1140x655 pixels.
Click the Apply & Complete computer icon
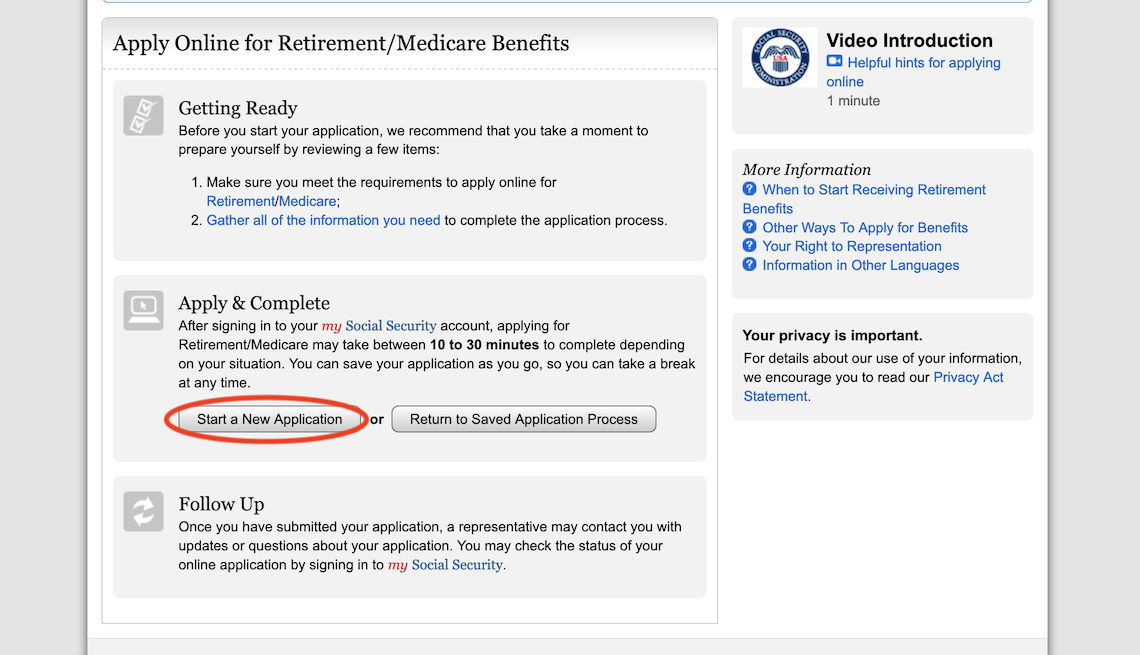tap(143, 310)
